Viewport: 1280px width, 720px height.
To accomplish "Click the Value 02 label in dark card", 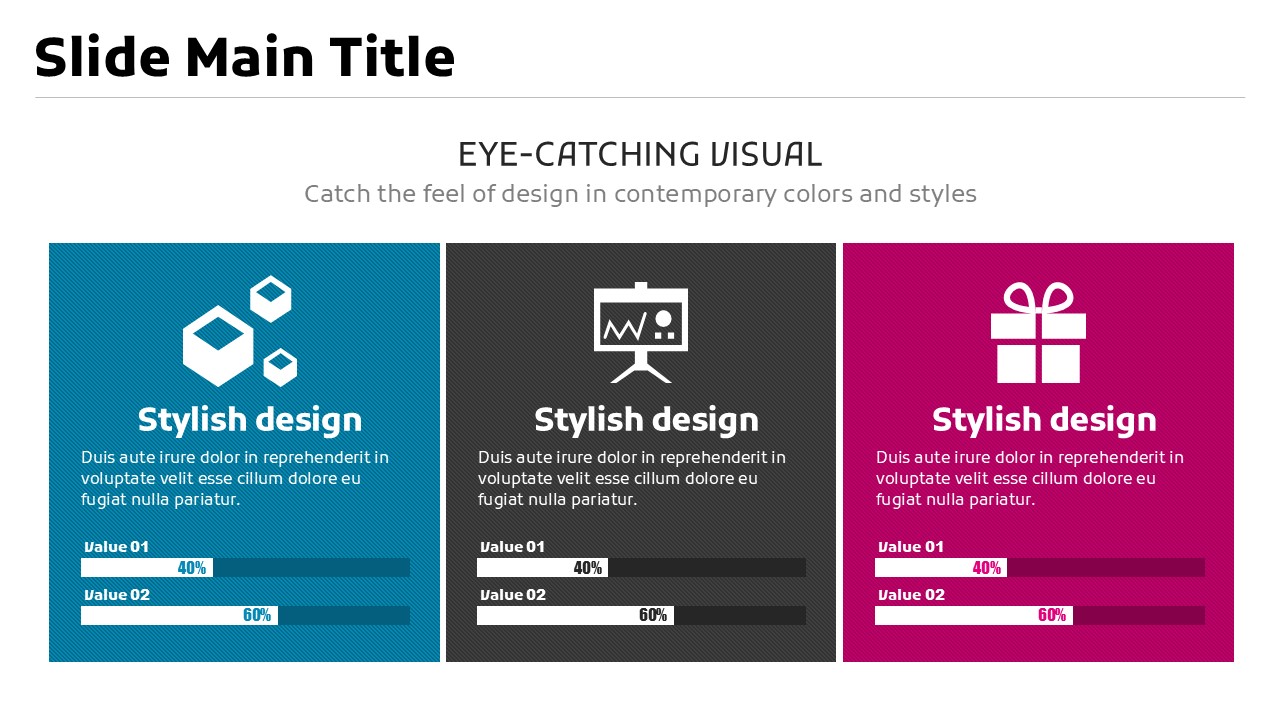I will click(513, 595).
